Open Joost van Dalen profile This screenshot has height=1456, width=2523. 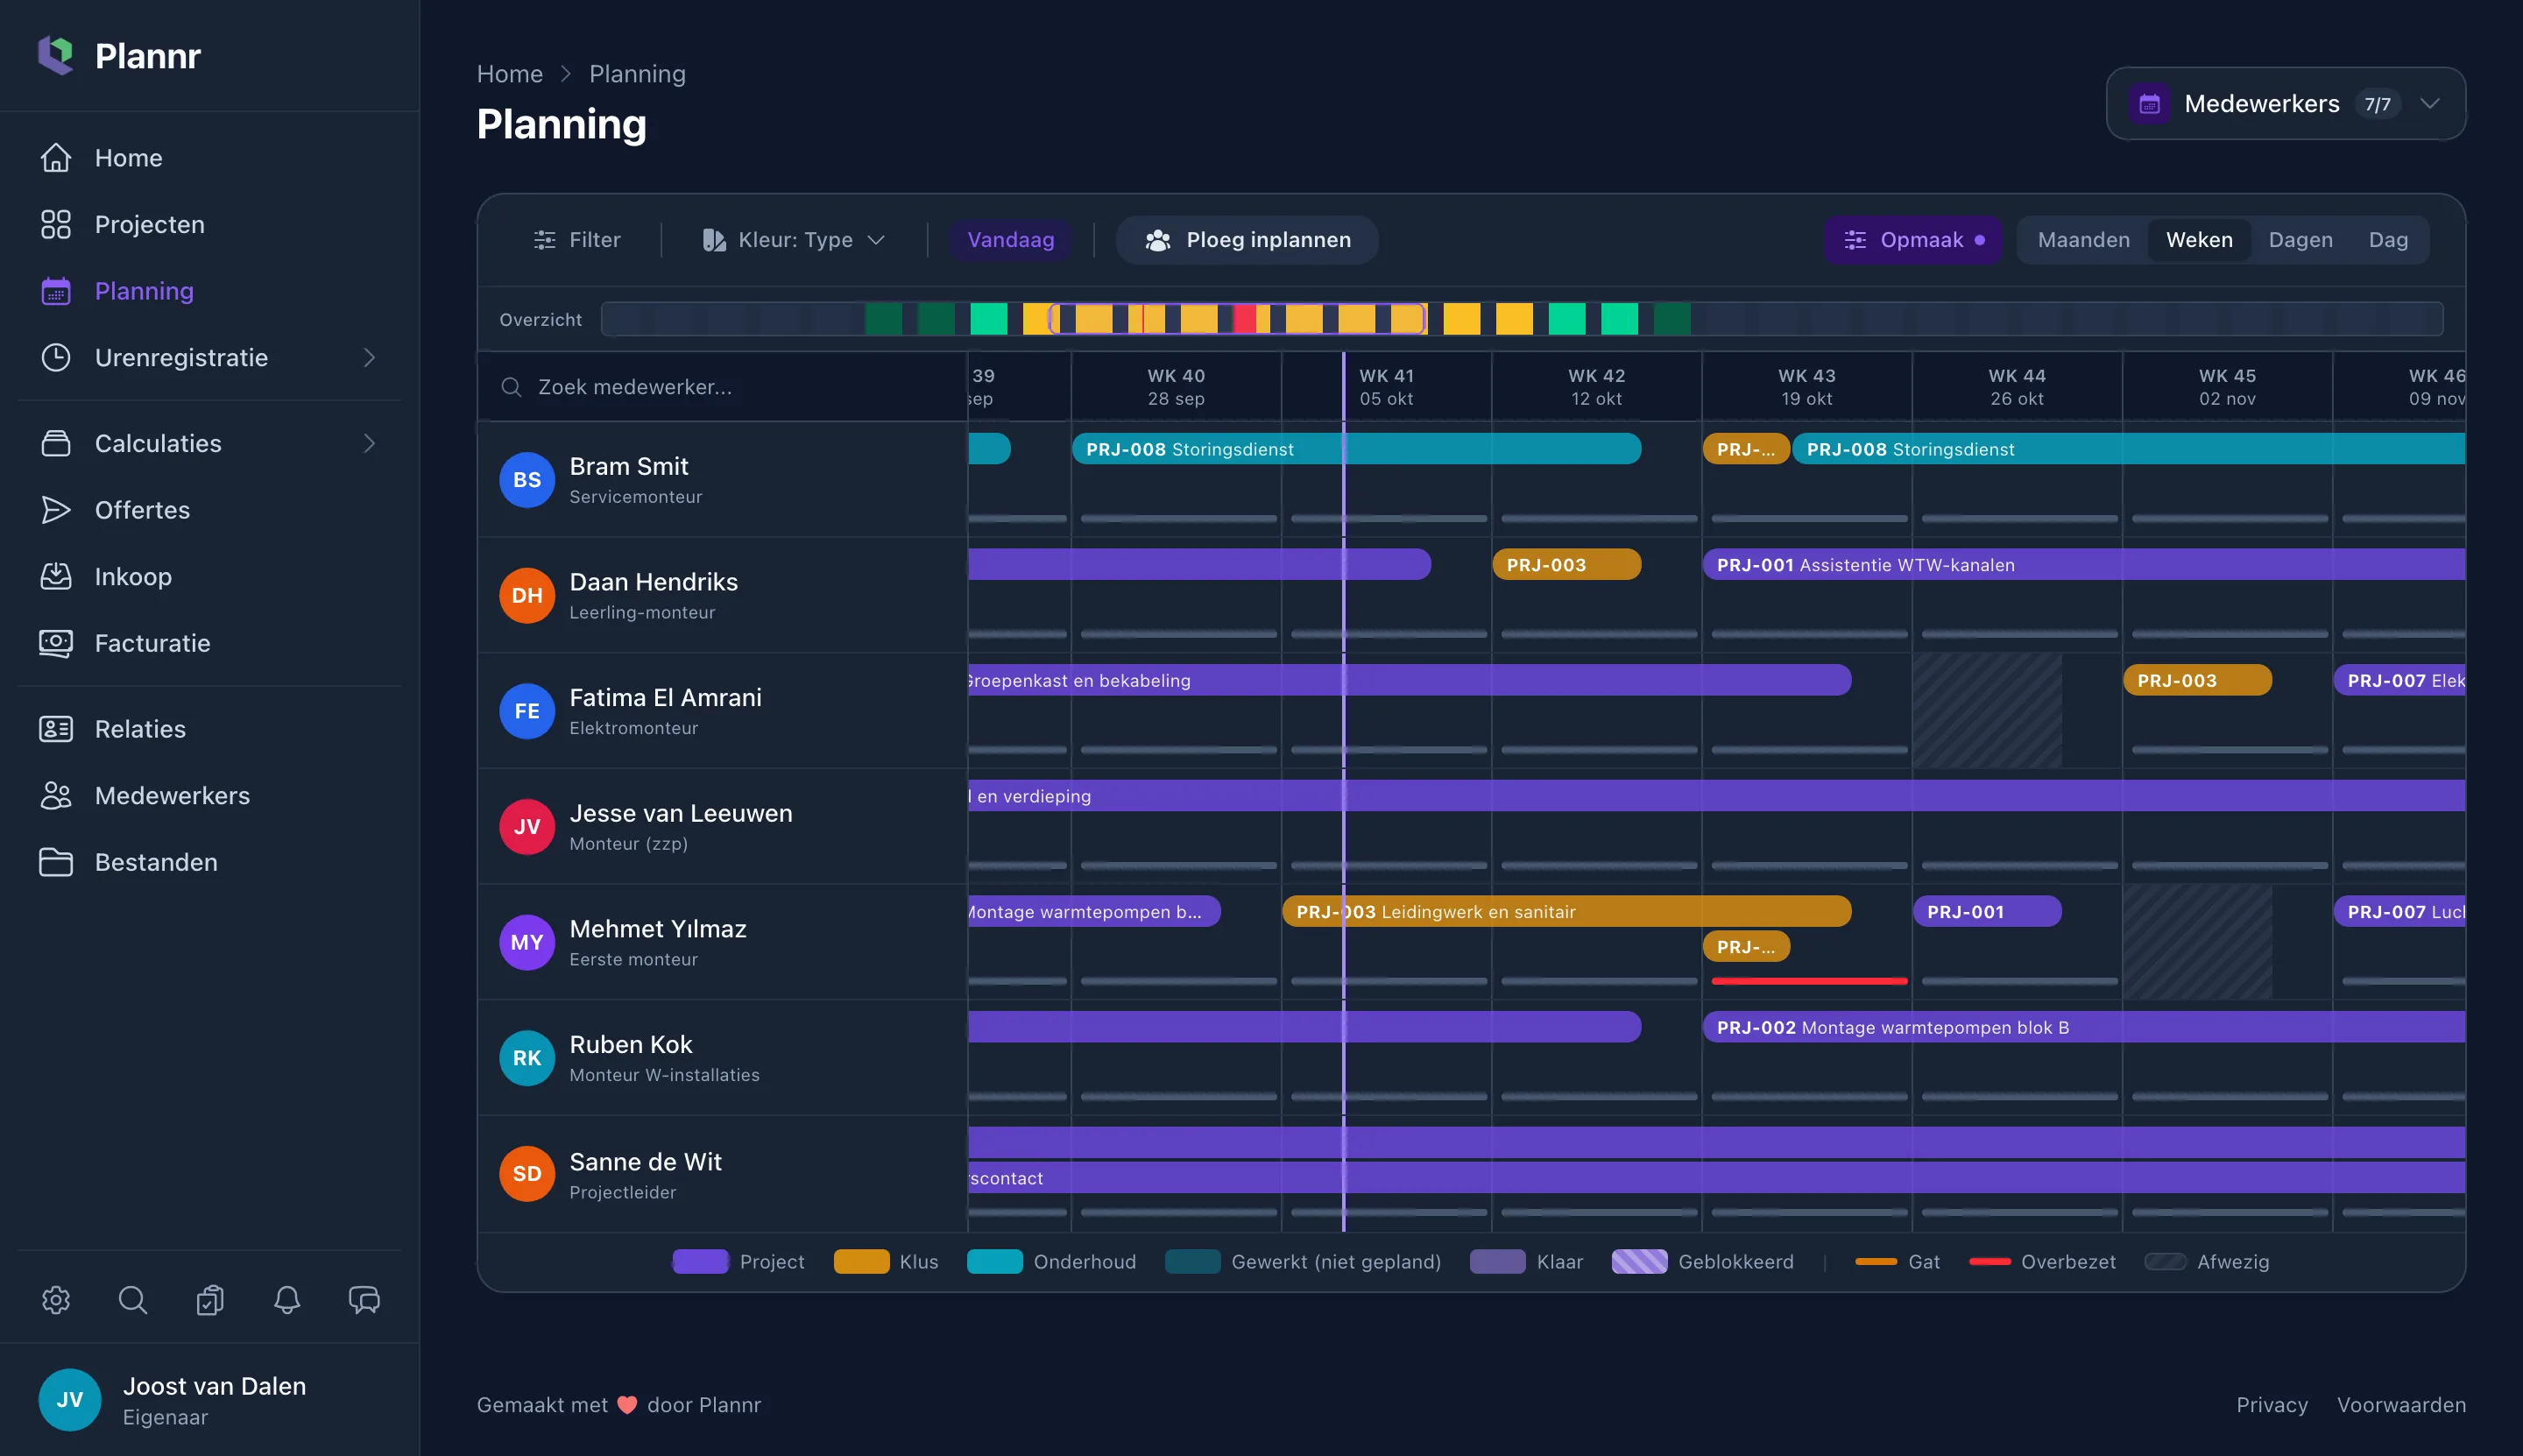click(209, 1400)
